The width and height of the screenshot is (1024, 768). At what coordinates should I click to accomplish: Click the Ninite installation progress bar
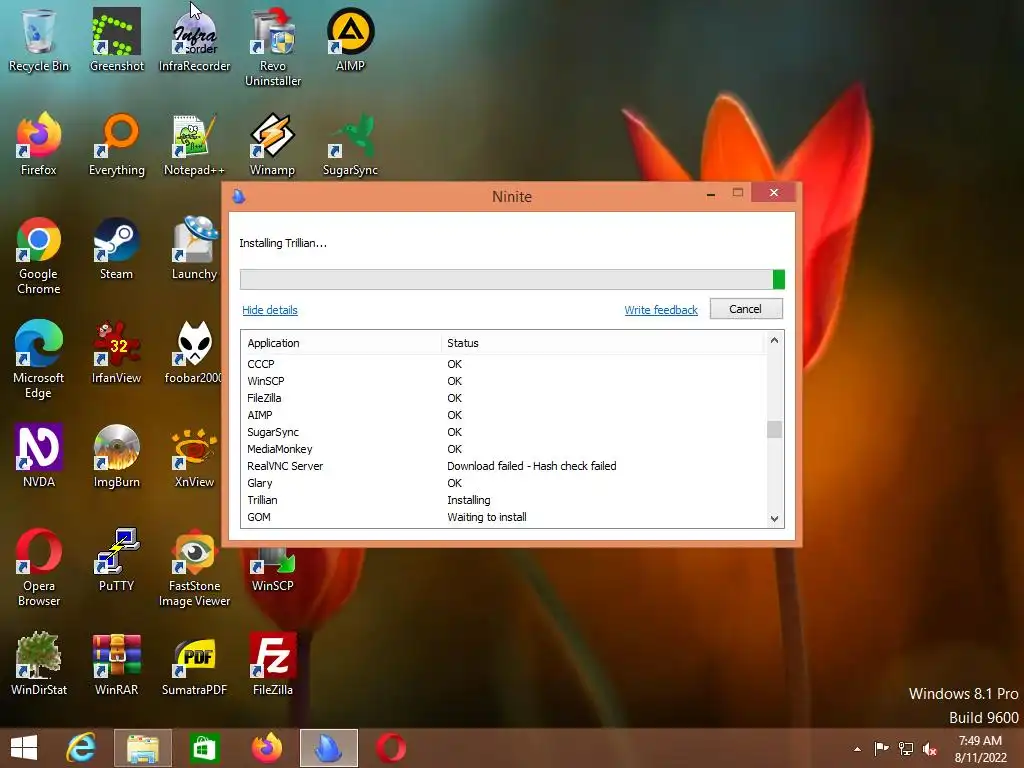[512, 280]
